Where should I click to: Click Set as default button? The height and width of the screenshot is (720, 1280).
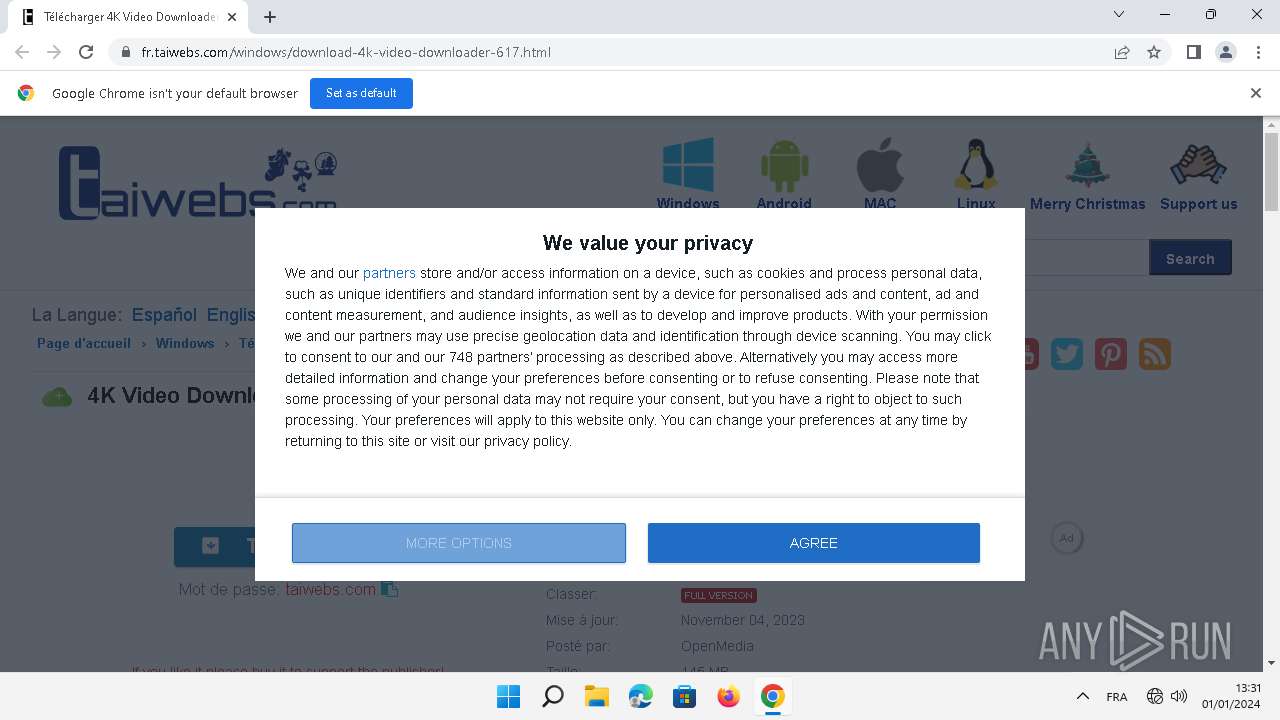pyautogui.click(x=361, y=93)
